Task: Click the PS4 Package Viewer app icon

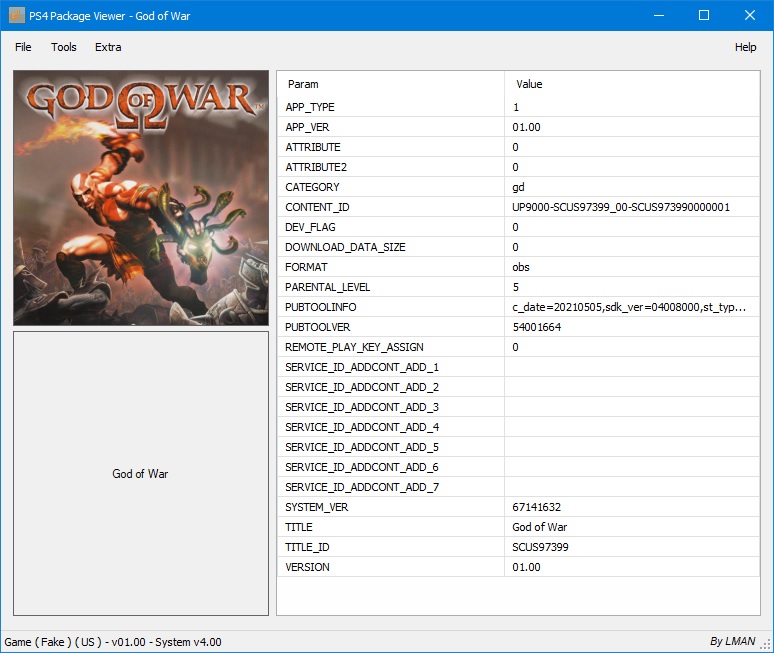Action: coord(16,16)
